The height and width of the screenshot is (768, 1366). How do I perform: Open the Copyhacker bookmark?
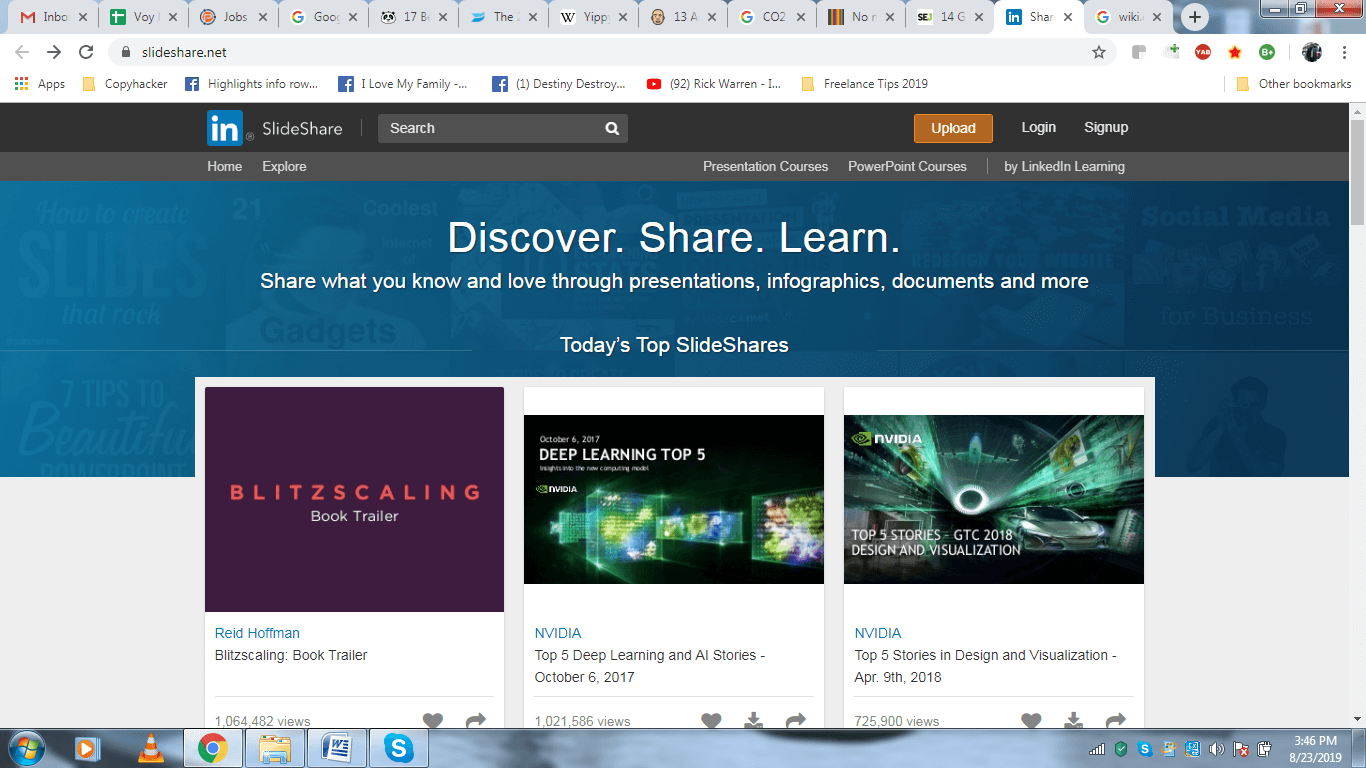(125, 84)
